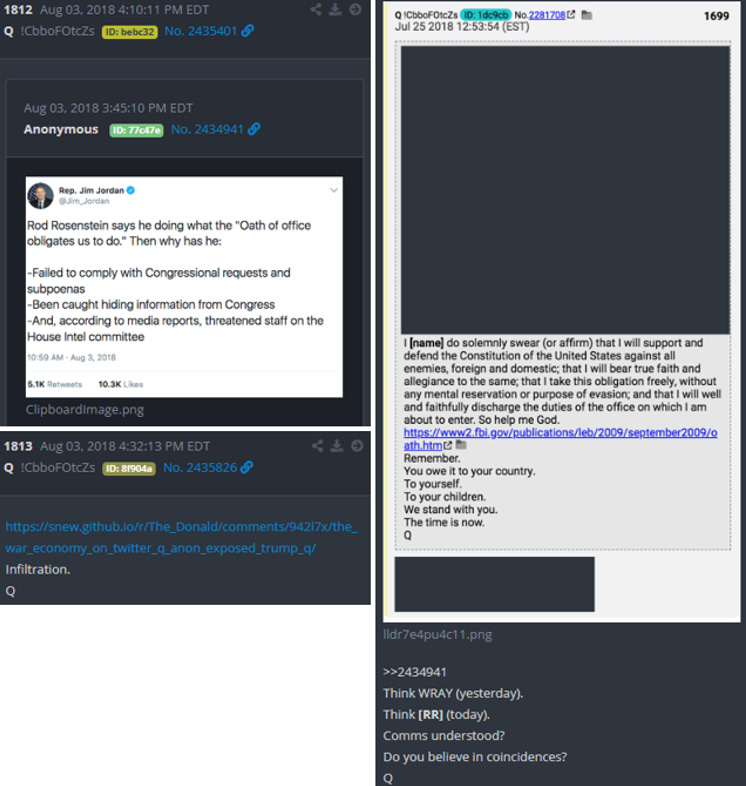
Task: Click green ID 77c47e badge
Action: (136, 130)
